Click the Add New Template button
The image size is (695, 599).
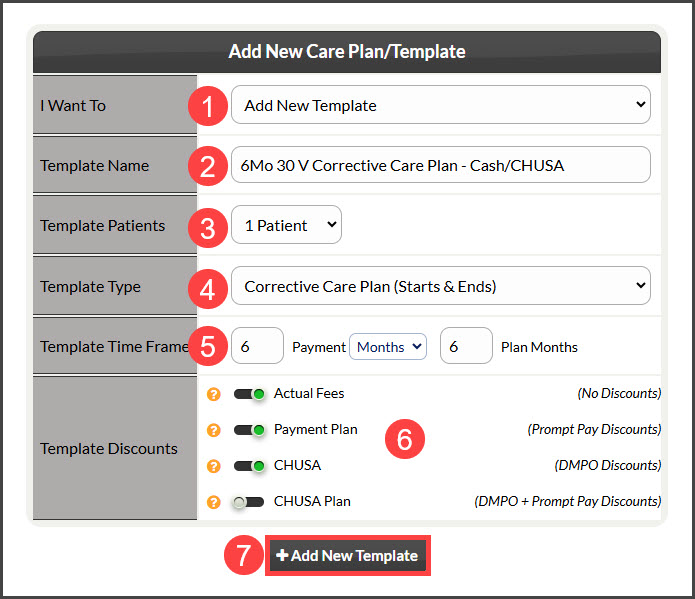pos(348,556)
